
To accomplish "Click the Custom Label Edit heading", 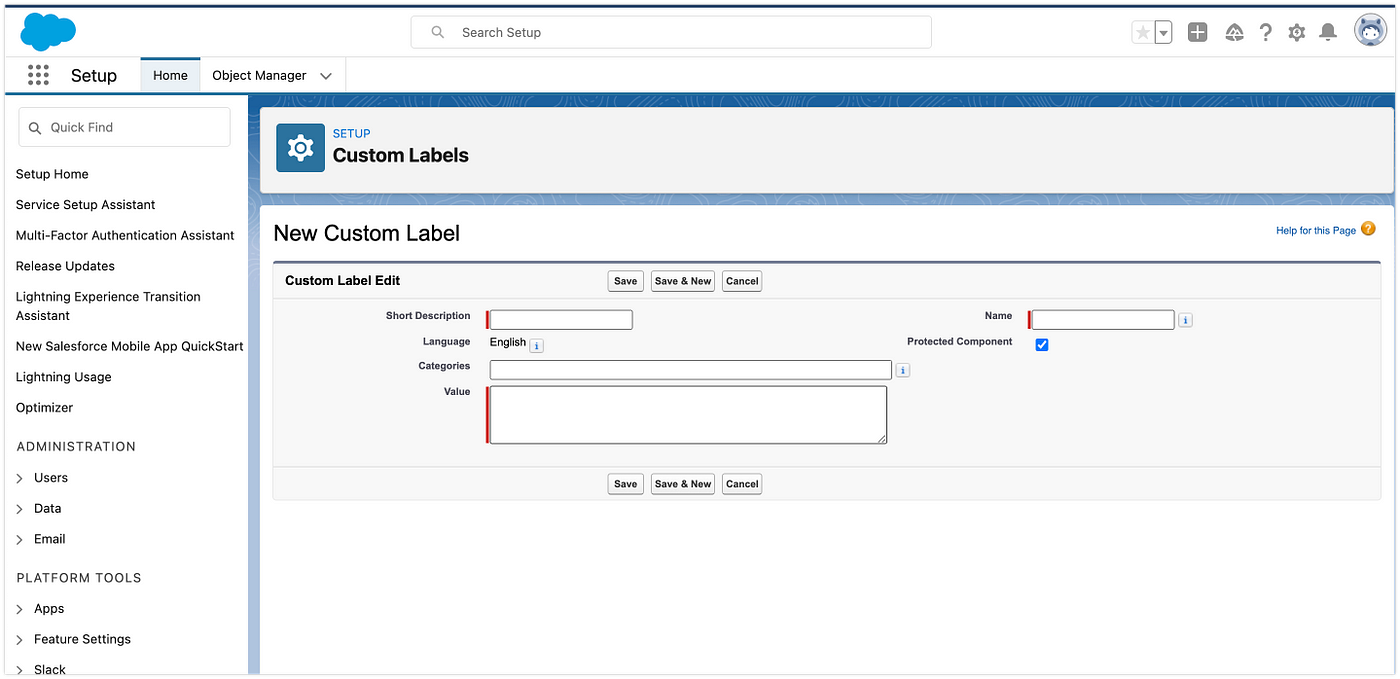I will (x=343, y=281).
